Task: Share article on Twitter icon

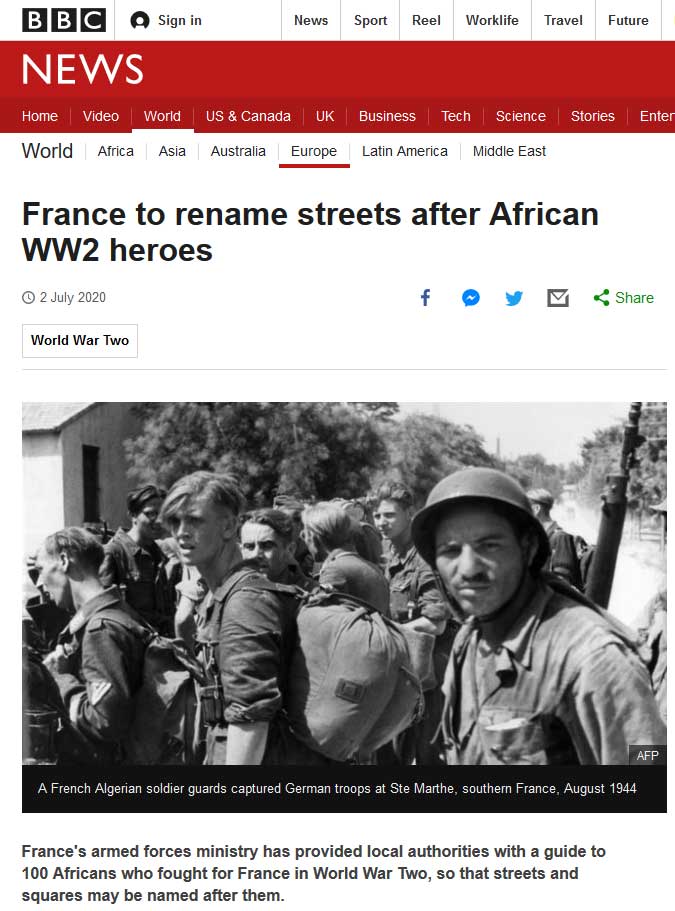Action: click(514, 298)
